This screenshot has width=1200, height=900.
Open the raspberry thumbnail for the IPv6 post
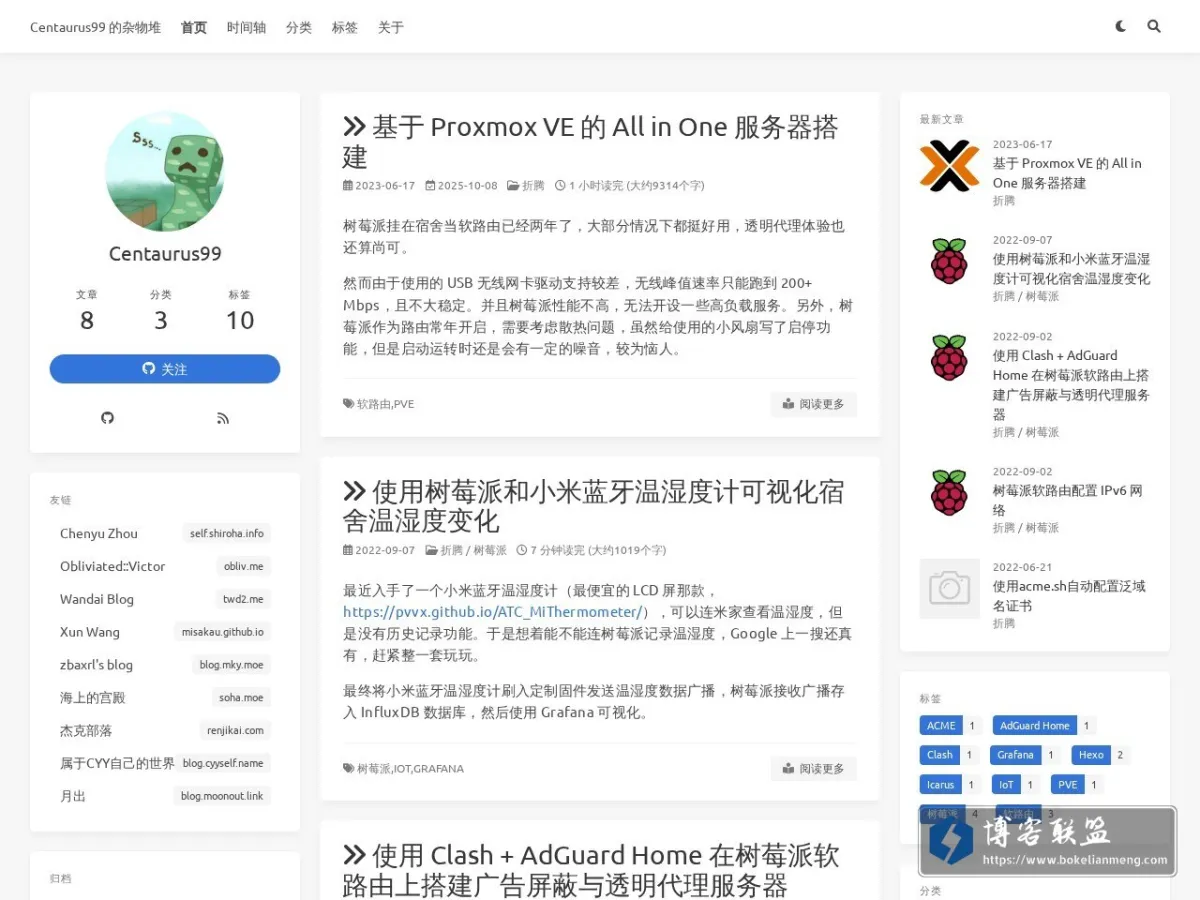(949, 492)
